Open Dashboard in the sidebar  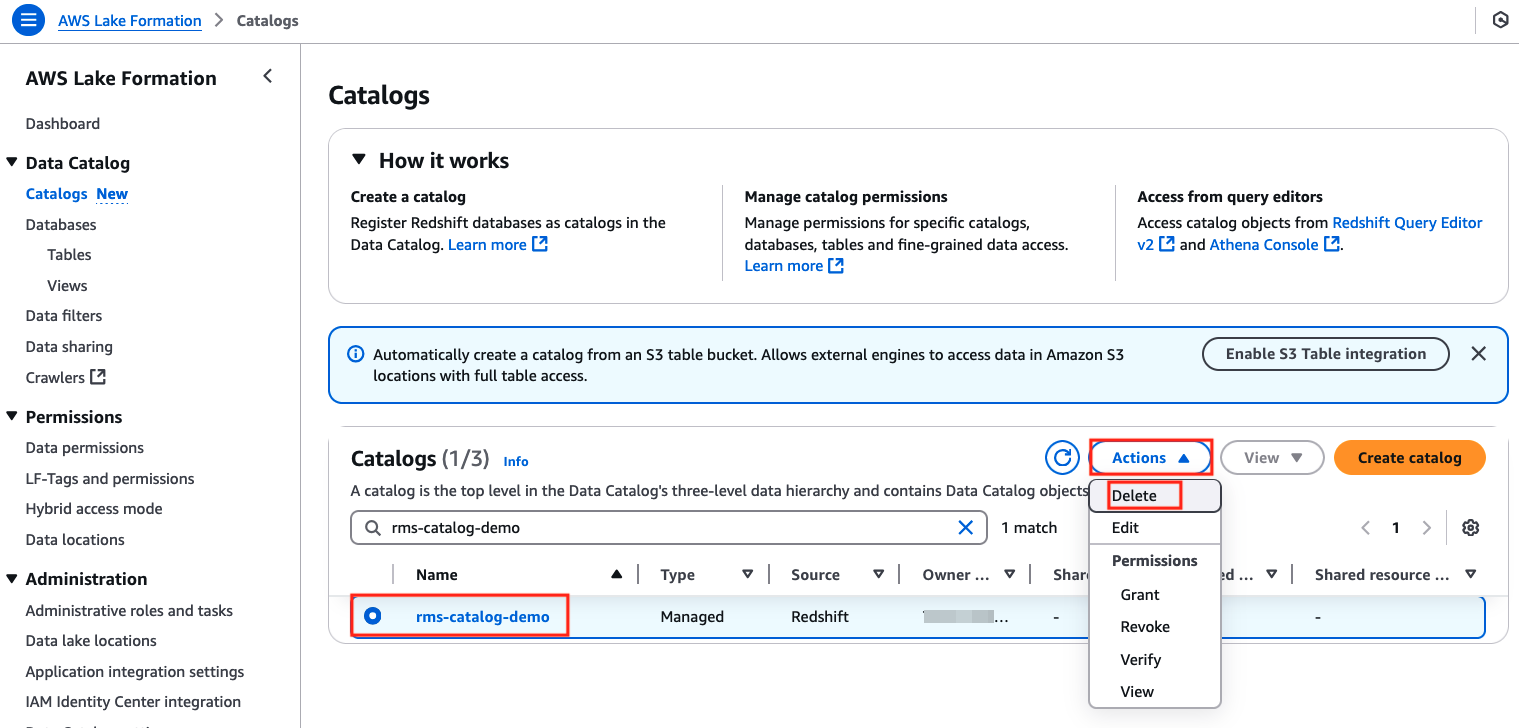[63, 124]
